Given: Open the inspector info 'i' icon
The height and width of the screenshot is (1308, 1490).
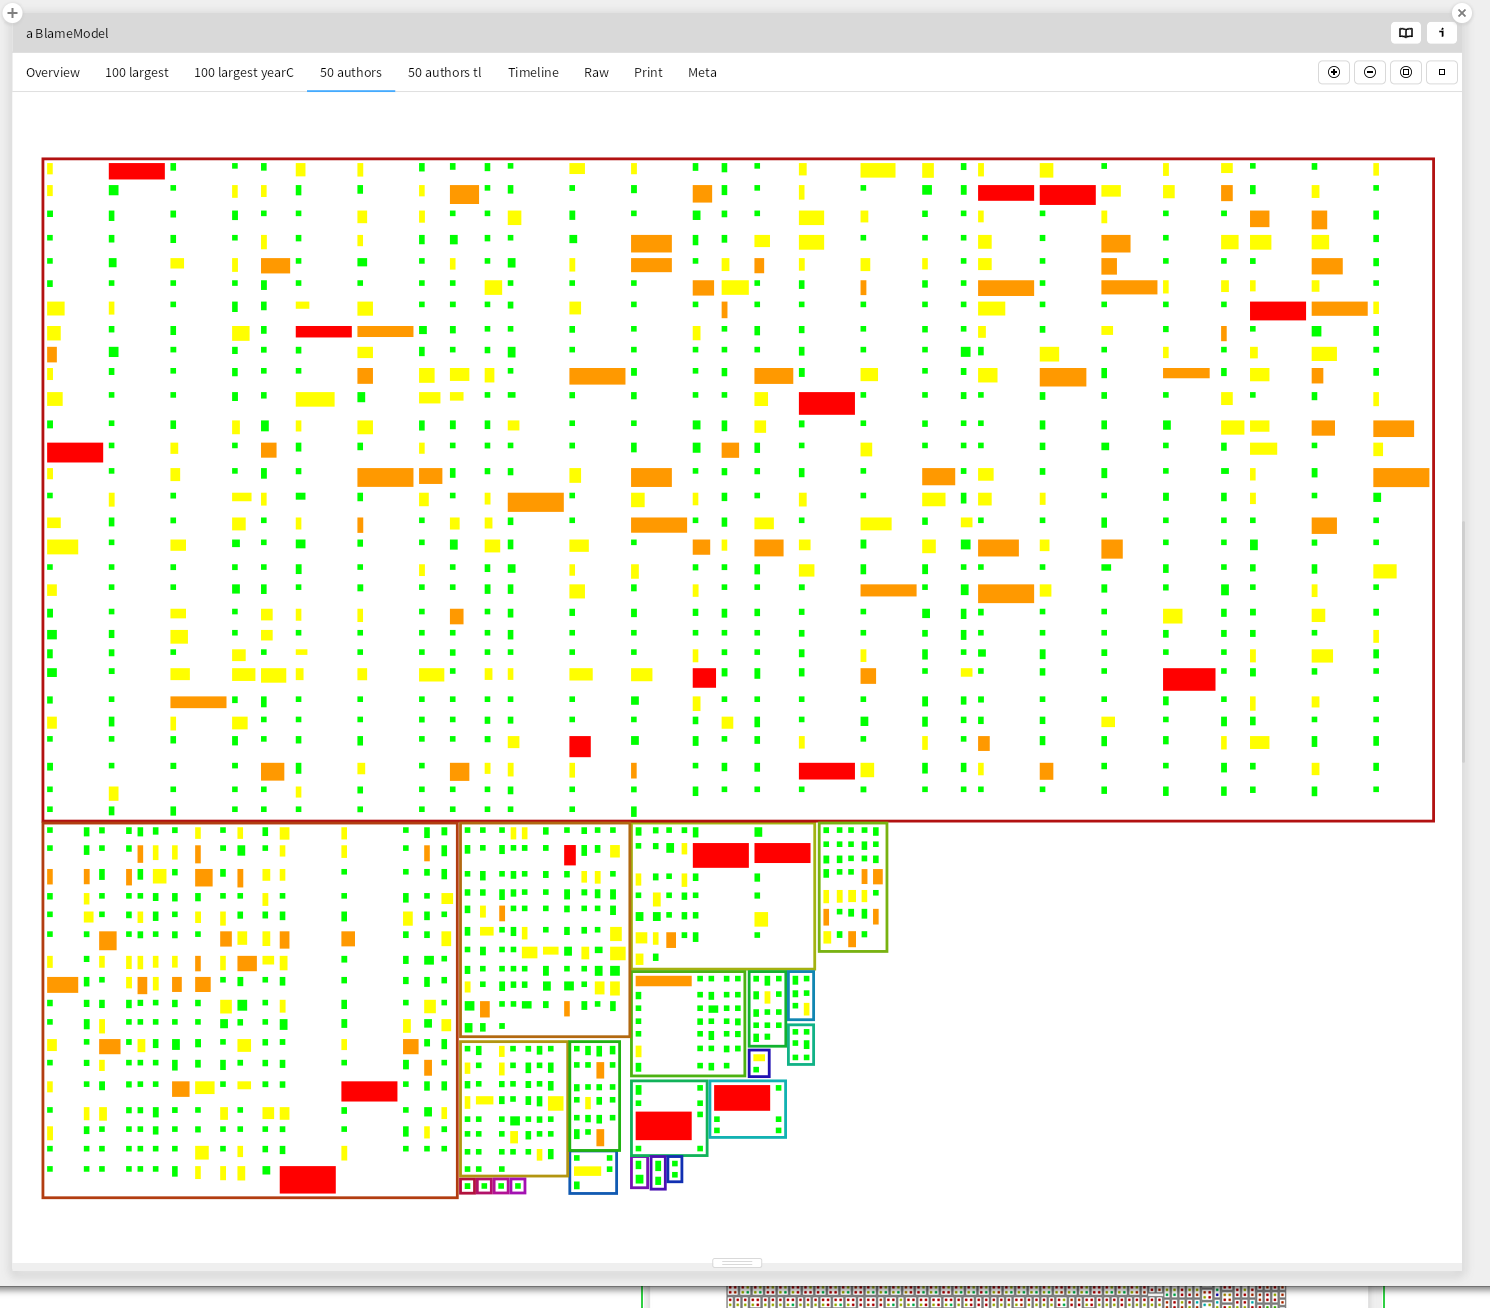Looking at the screenshot, I should click(x=1442, y=33).
